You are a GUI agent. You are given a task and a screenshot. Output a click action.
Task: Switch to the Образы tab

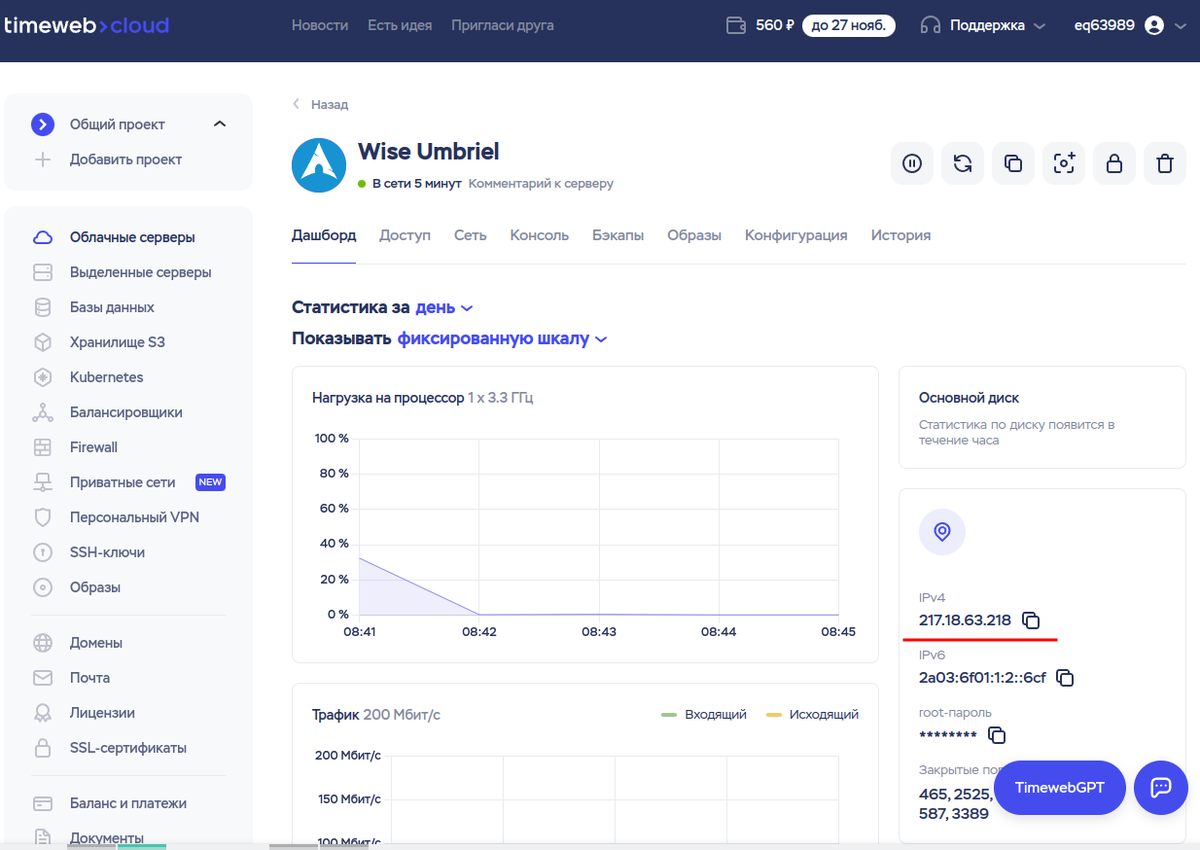coord(694,235)
